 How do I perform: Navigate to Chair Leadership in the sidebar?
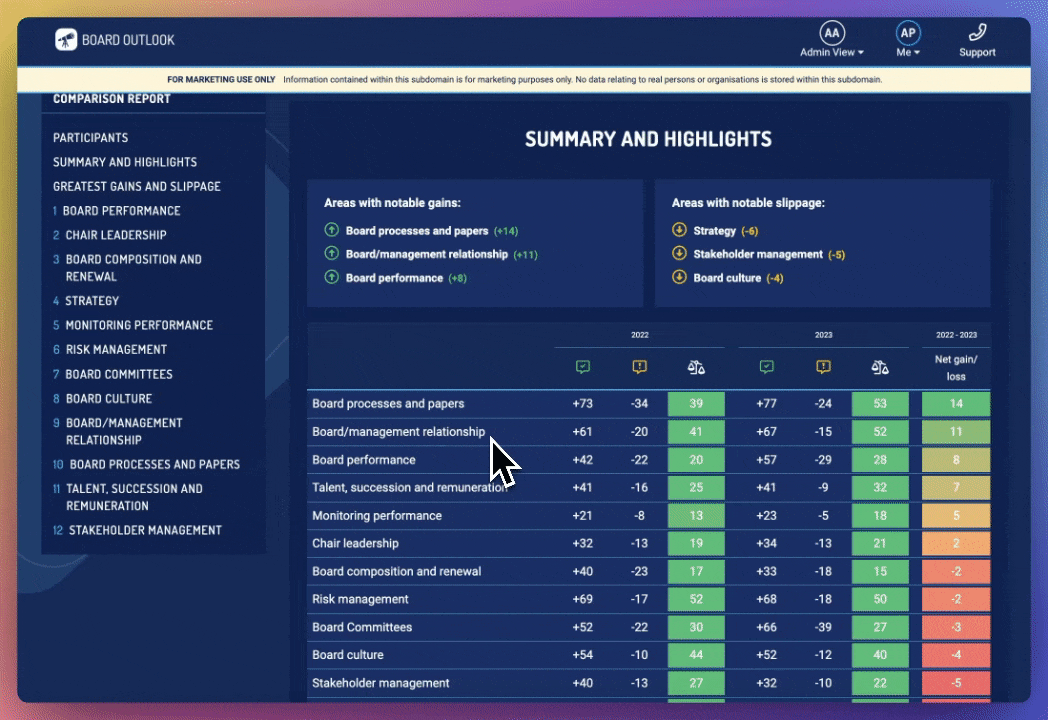coord(116,235)
